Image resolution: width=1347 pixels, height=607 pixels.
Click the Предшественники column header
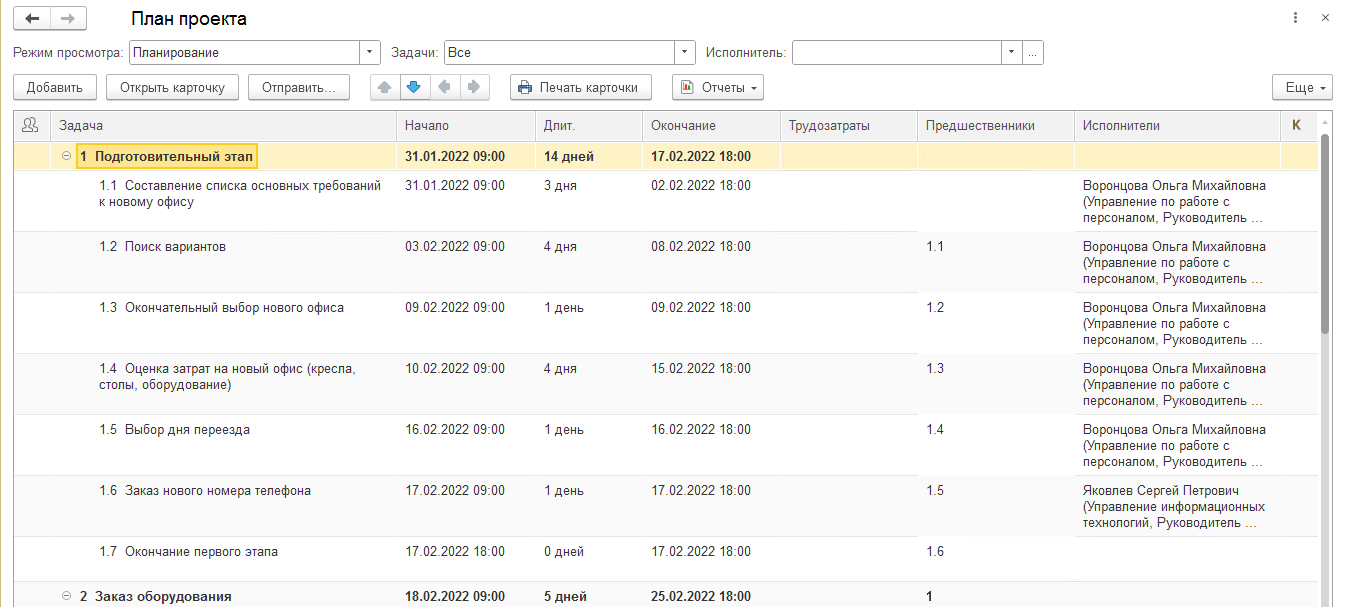pyautogui.click(x=996, y=125)
